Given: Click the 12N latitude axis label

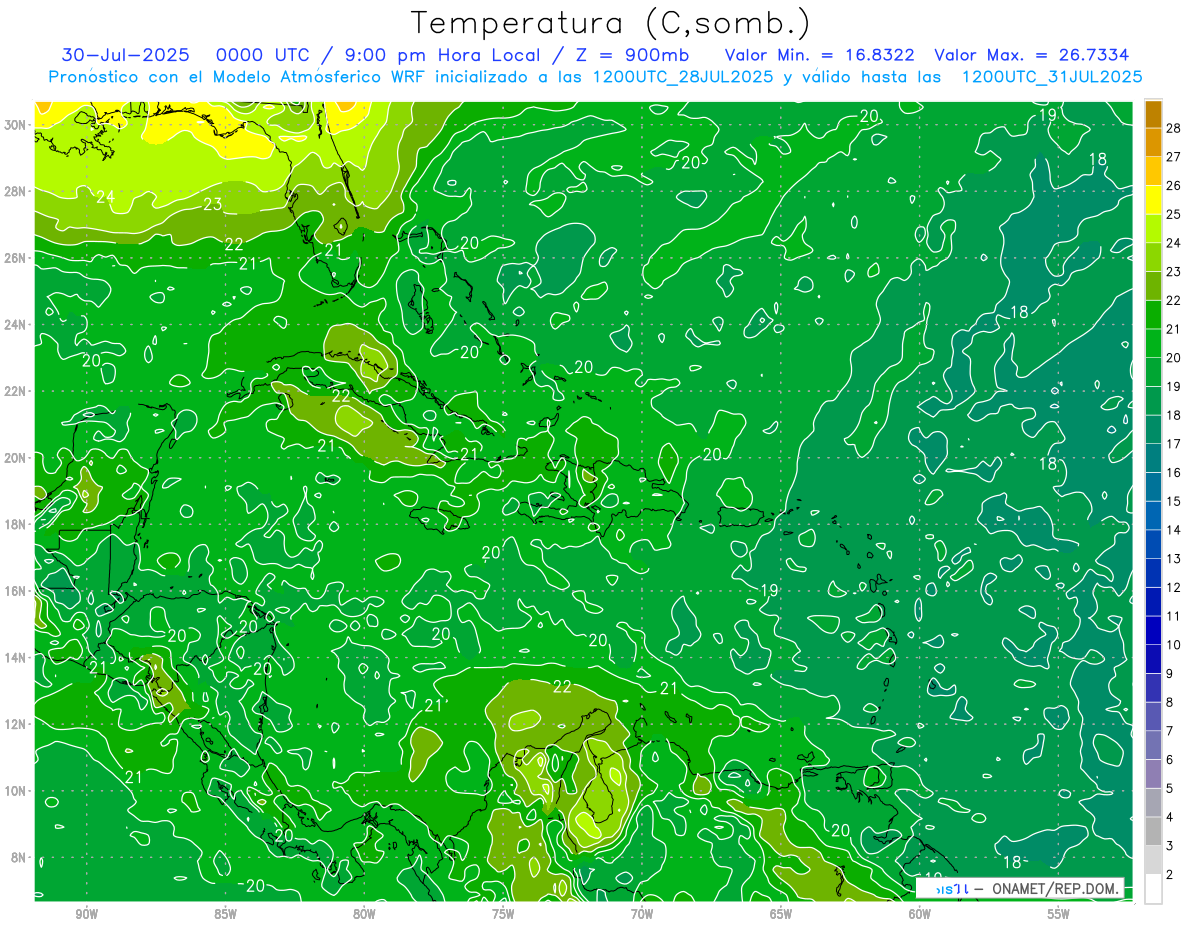Looking at the screenshot, I should tap(17, 724).
